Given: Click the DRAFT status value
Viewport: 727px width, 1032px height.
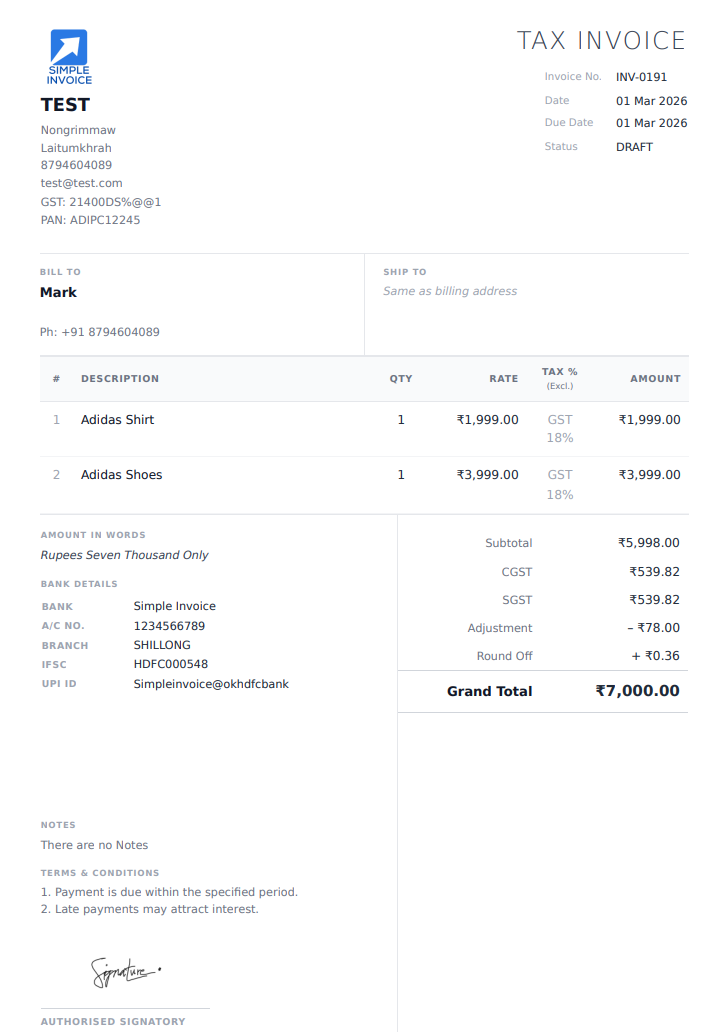Looking at the screenshot, I should coord(634,147).
